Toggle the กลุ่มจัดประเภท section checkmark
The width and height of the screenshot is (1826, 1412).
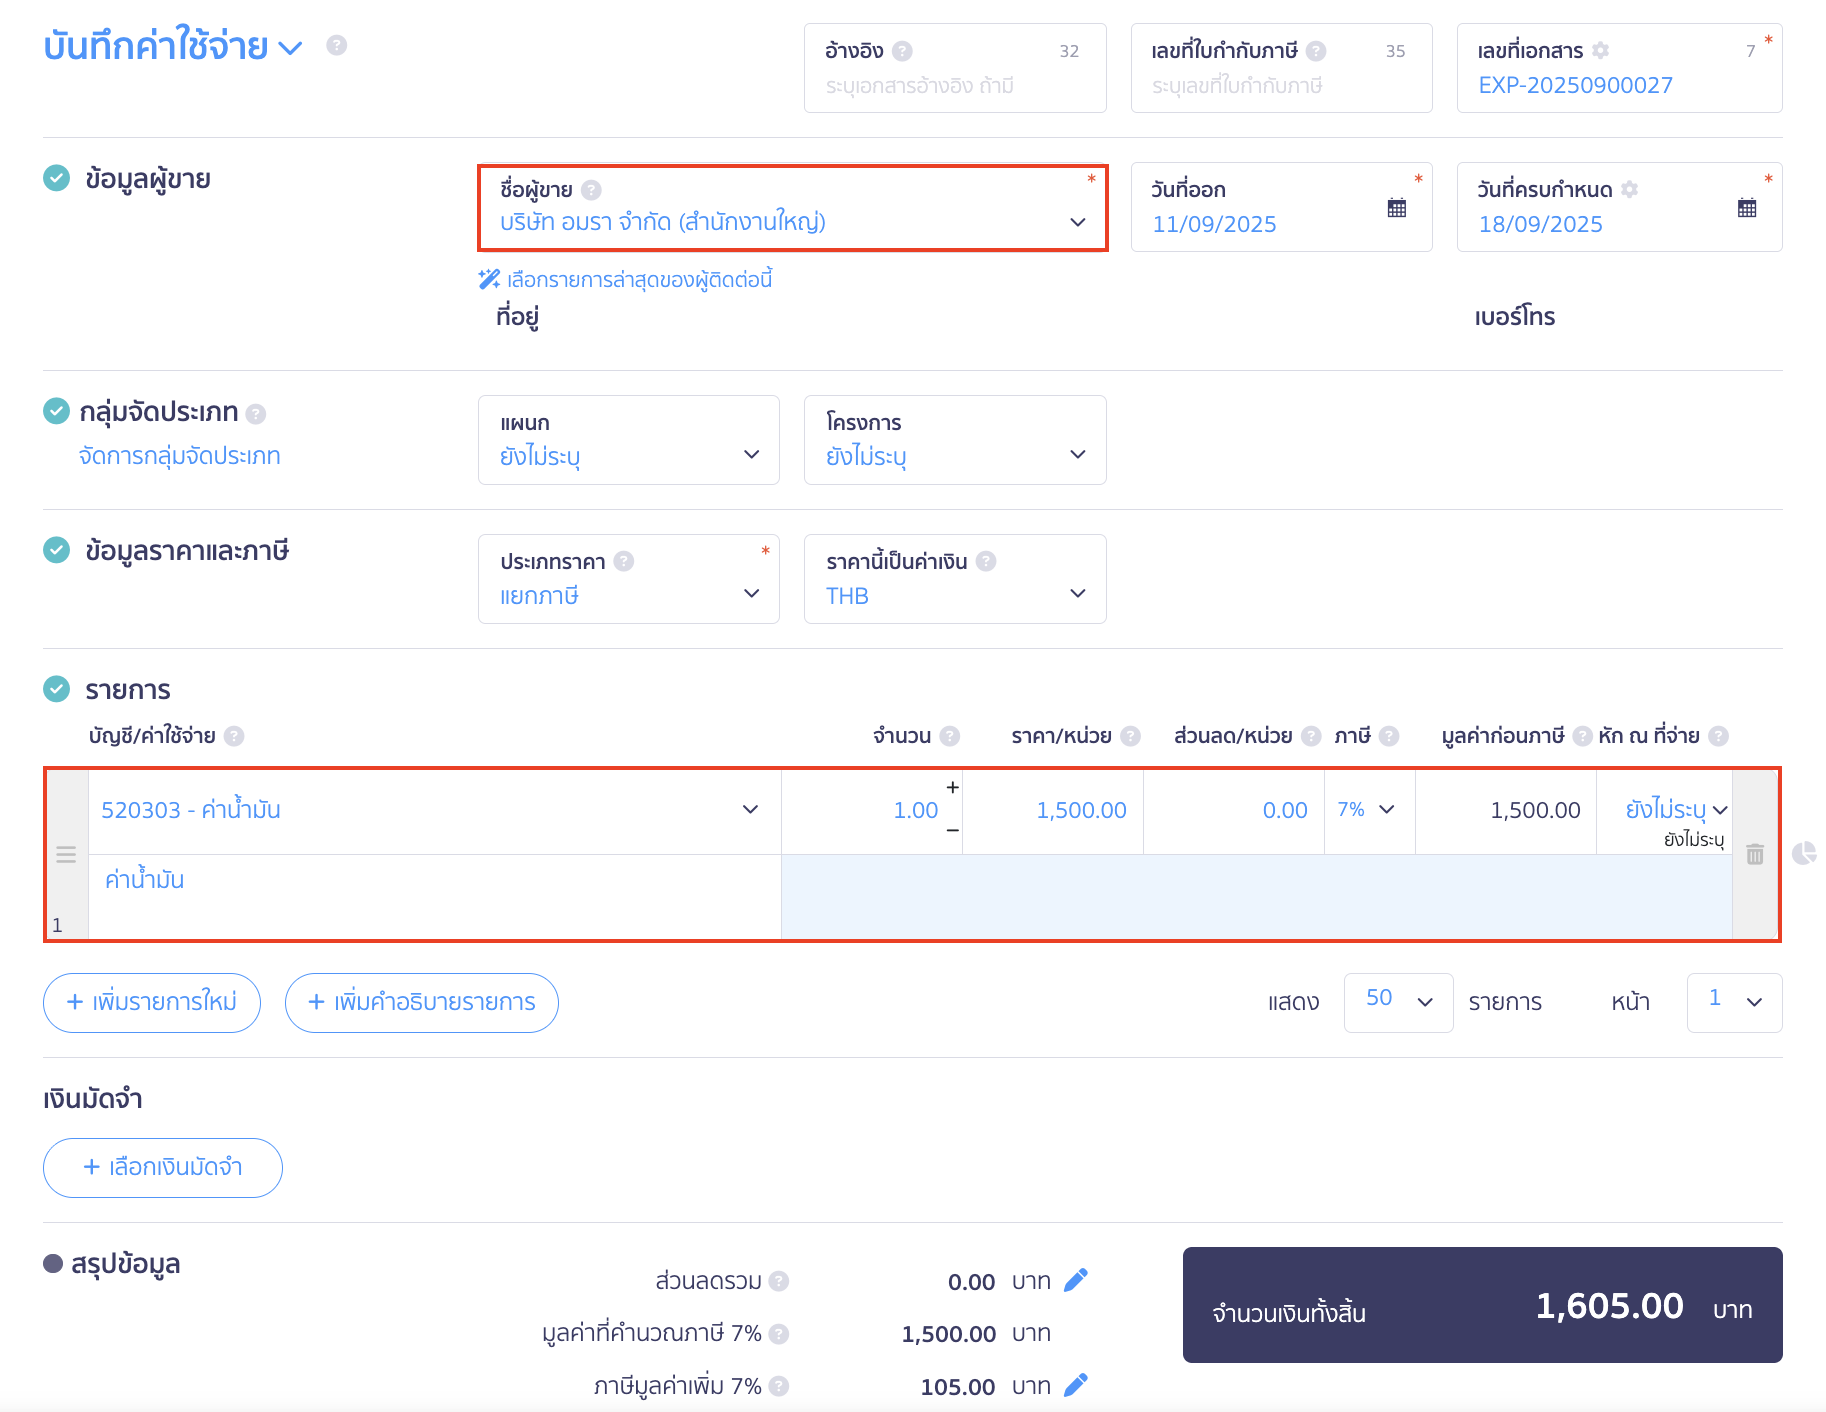click(x=57, y=411)
